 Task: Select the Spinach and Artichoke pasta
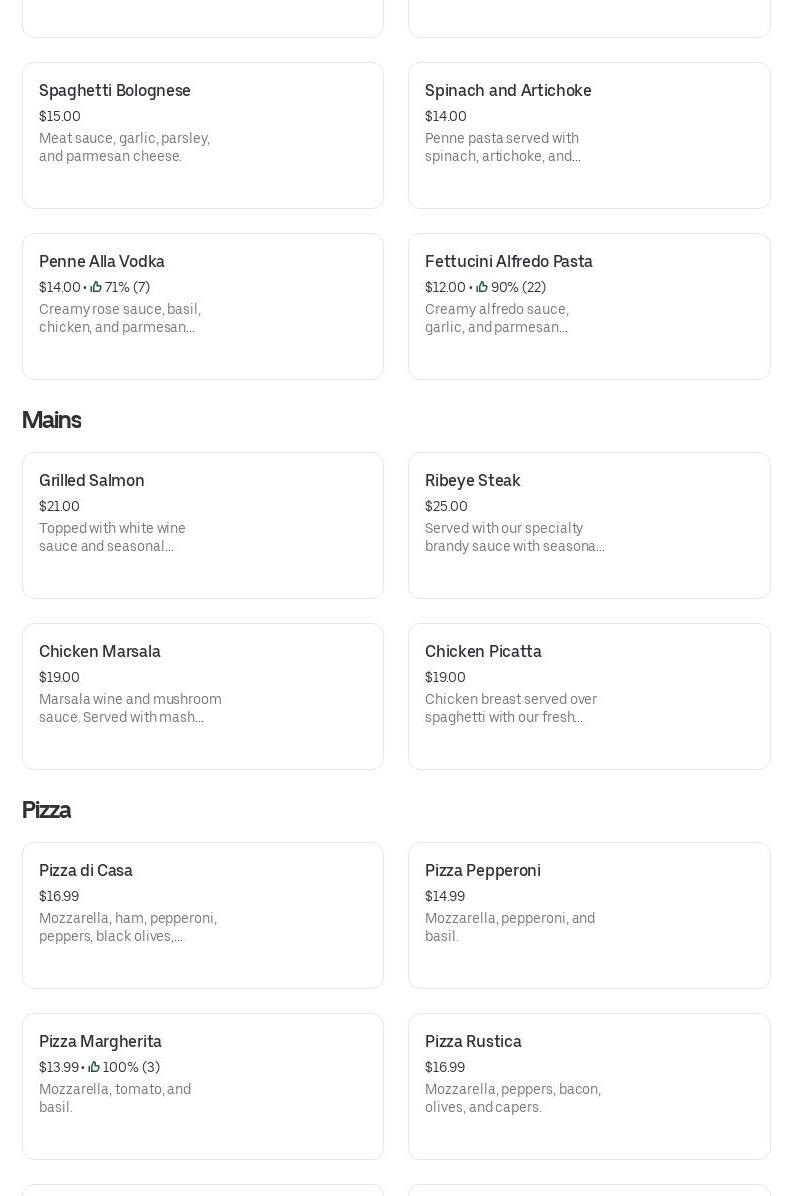coord(589,136)
